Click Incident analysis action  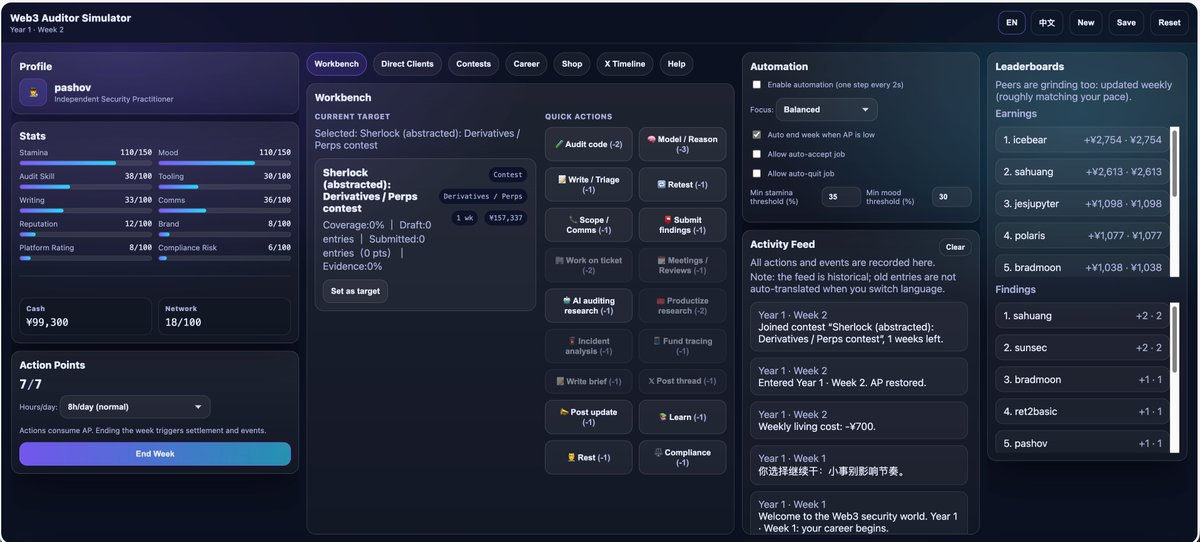588,346
